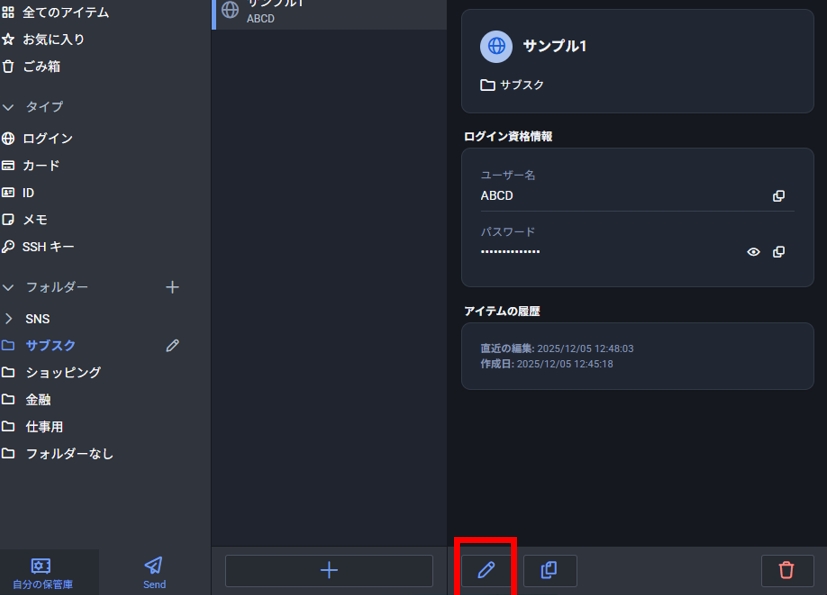Click the clone item icon
This screenshot has height=595, width=830.
tap(549, 570)
